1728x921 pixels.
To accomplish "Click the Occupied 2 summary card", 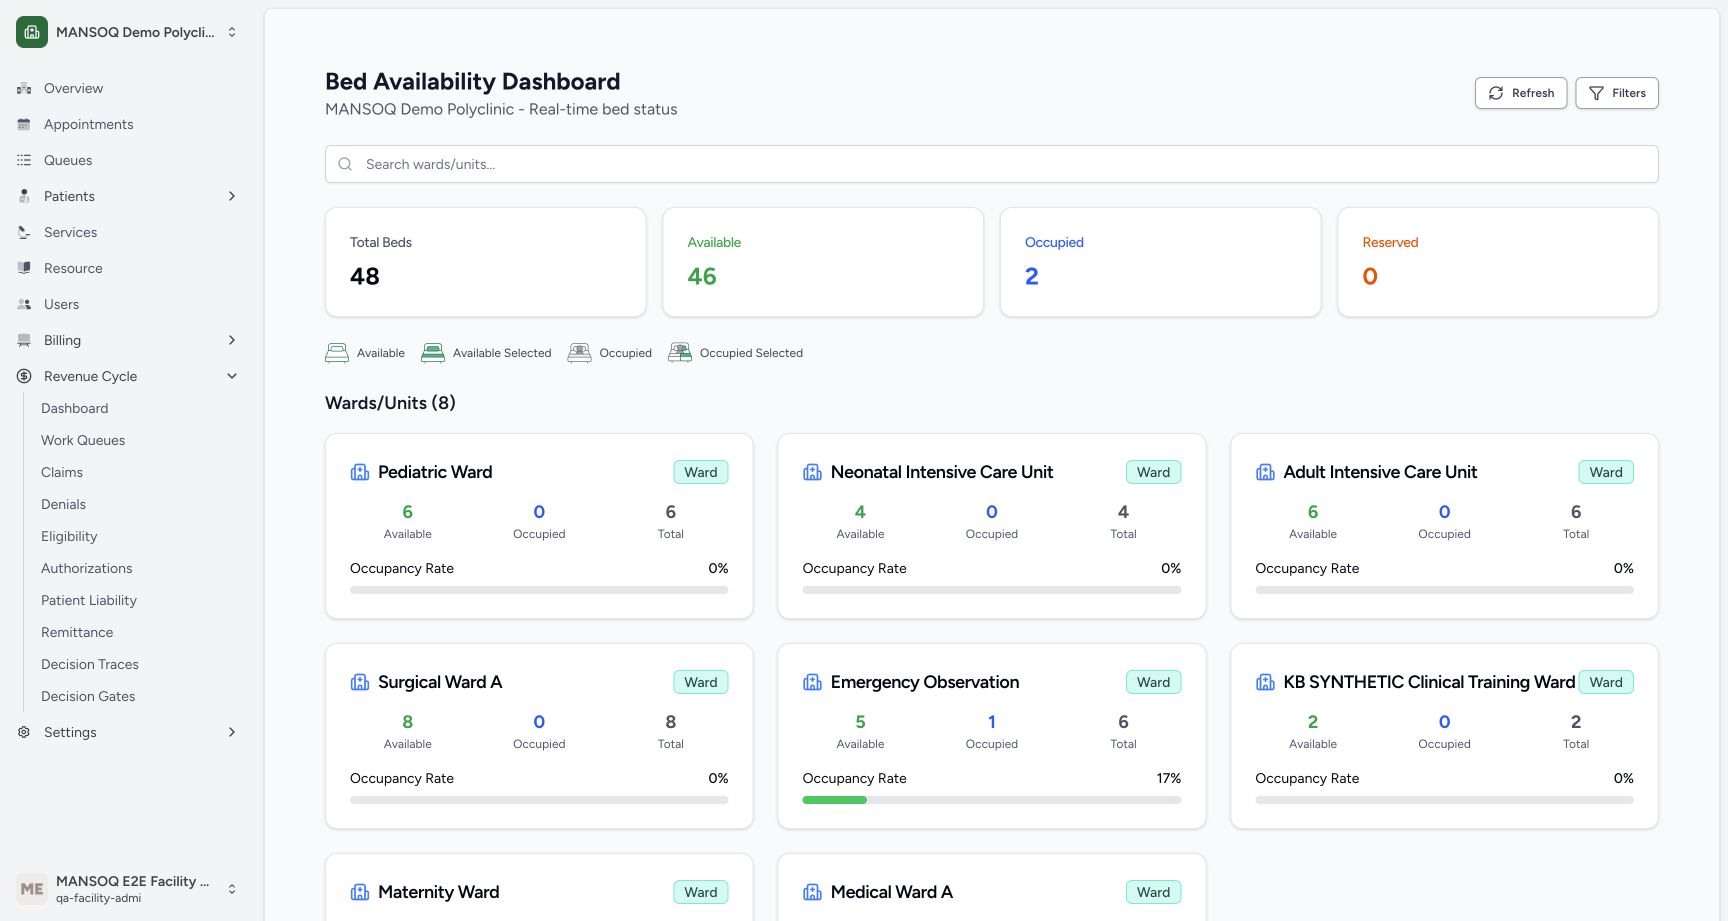I will click(1161, 262).
